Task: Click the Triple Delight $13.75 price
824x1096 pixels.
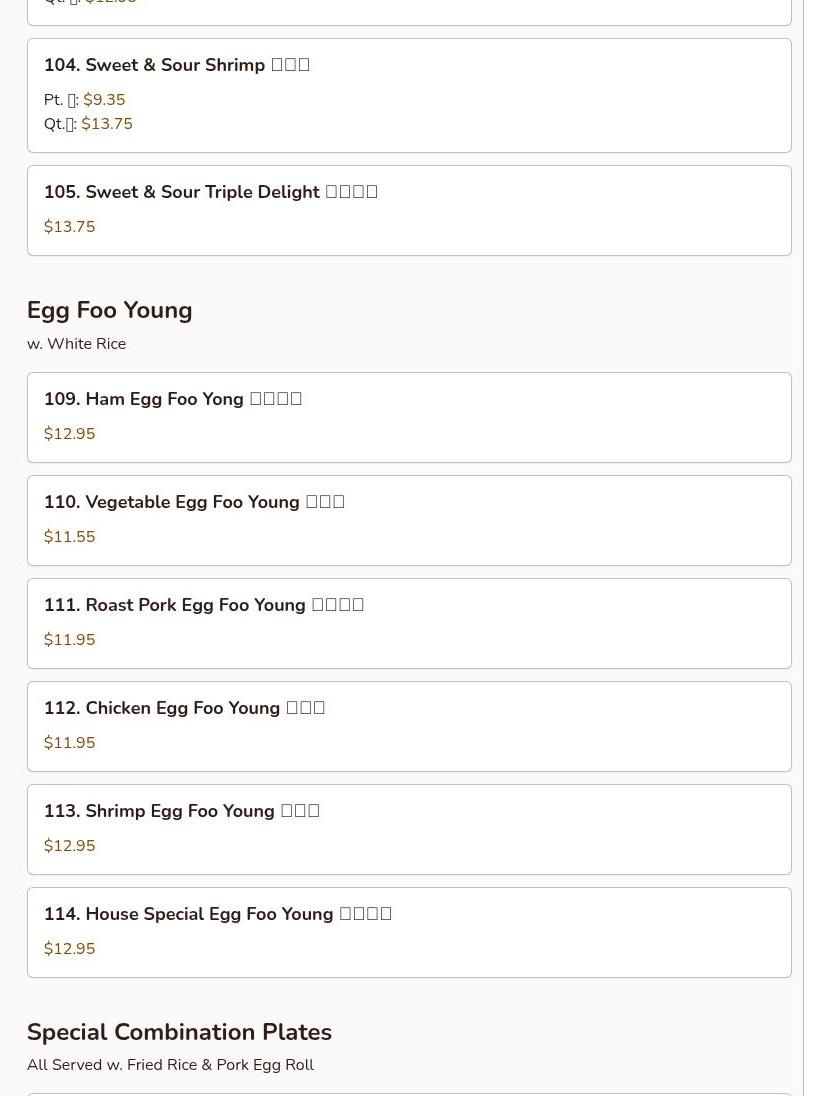Action: (x=70, y=227)
